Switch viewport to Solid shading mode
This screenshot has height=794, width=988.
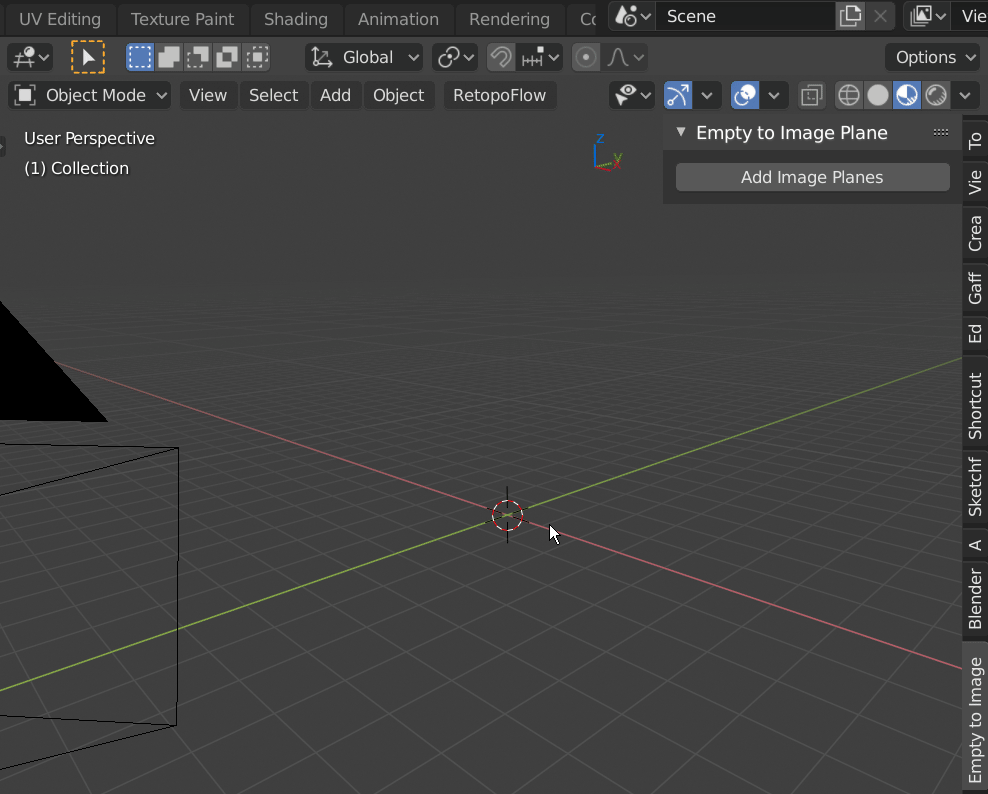(876, 95)
